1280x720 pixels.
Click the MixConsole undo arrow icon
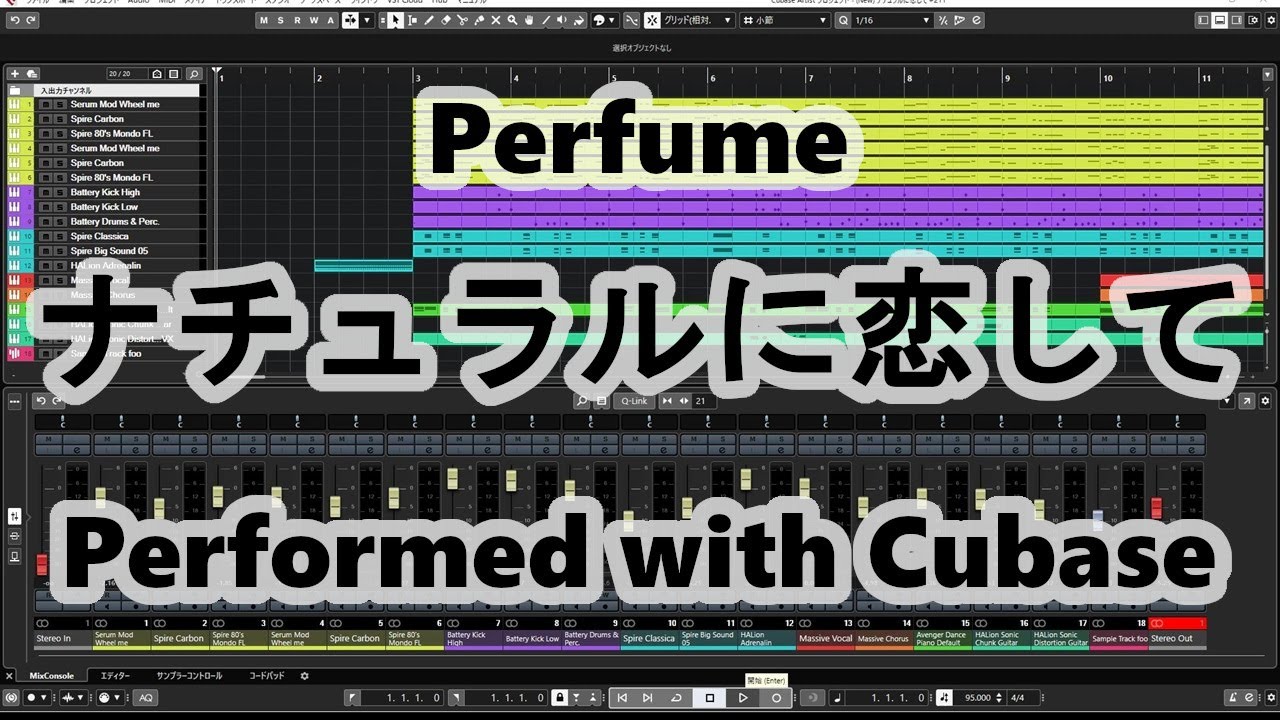41,400
